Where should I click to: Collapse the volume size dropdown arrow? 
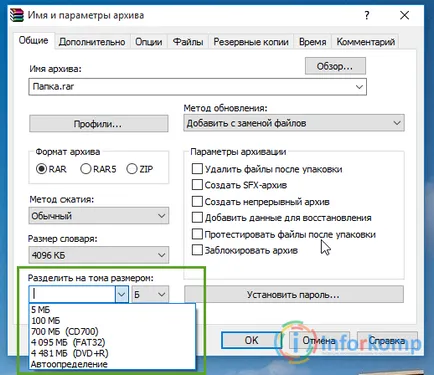click(x=122, y=294)
